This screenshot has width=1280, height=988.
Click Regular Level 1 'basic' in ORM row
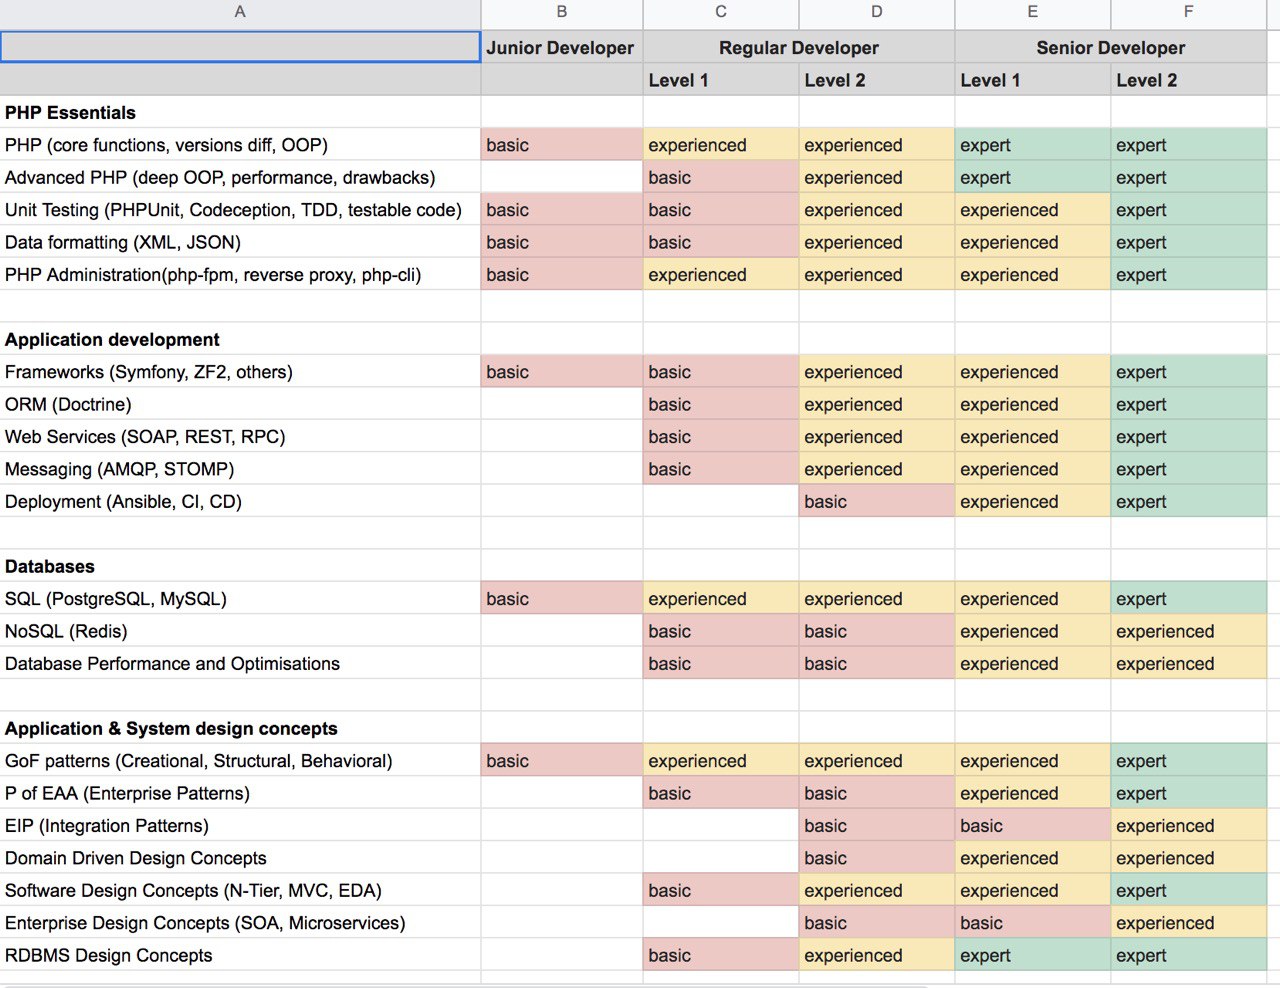tap(721, 404)
